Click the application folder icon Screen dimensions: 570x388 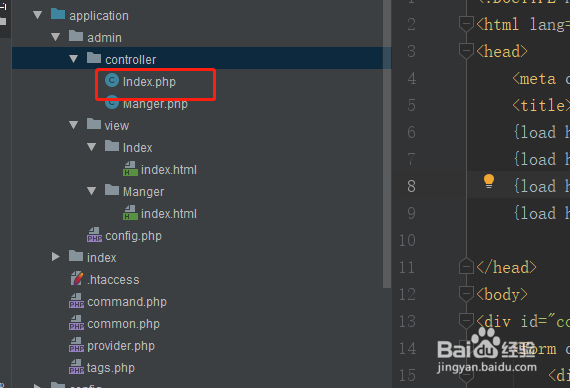58,15
